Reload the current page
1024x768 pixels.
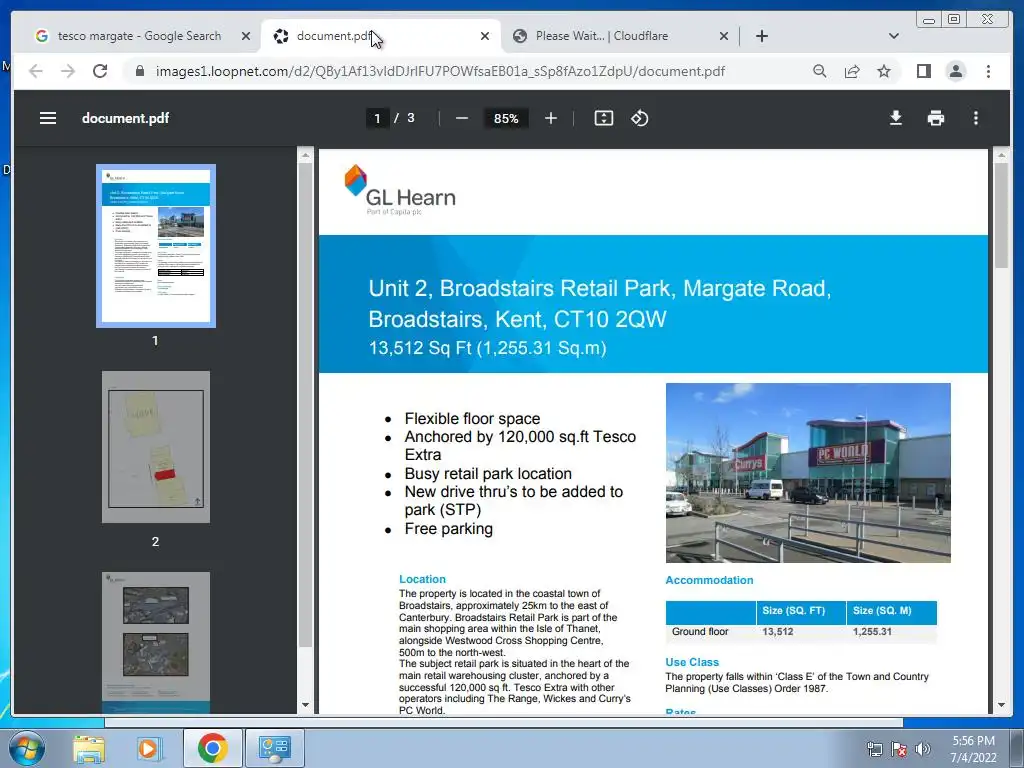(100, 71)
